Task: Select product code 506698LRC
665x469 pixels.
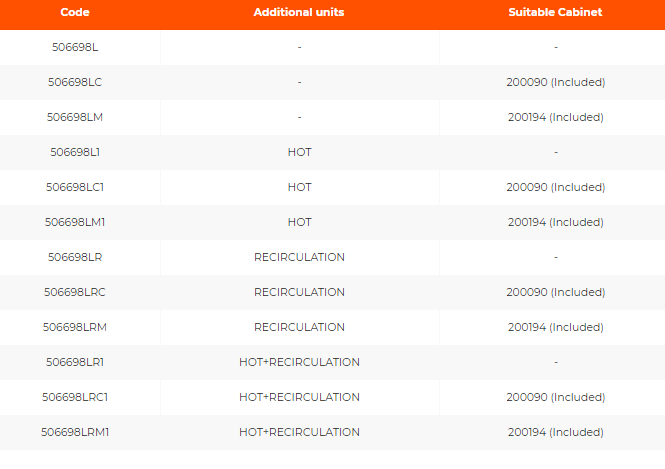Action: pos(74,292)
